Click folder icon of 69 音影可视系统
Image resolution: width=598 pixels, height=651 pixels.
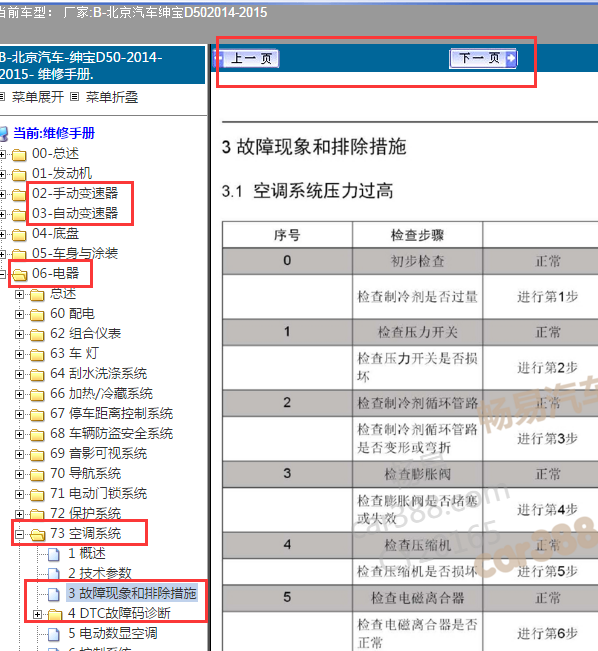(x=37, y=455)
